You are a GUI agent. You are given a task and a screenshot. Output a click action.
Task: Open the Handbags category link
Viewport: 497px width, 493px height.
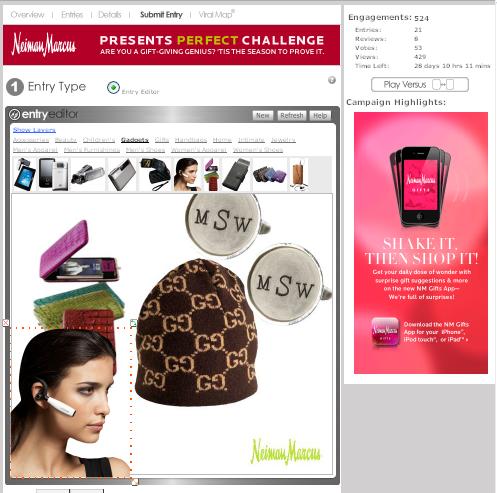(x=191, y=140)
